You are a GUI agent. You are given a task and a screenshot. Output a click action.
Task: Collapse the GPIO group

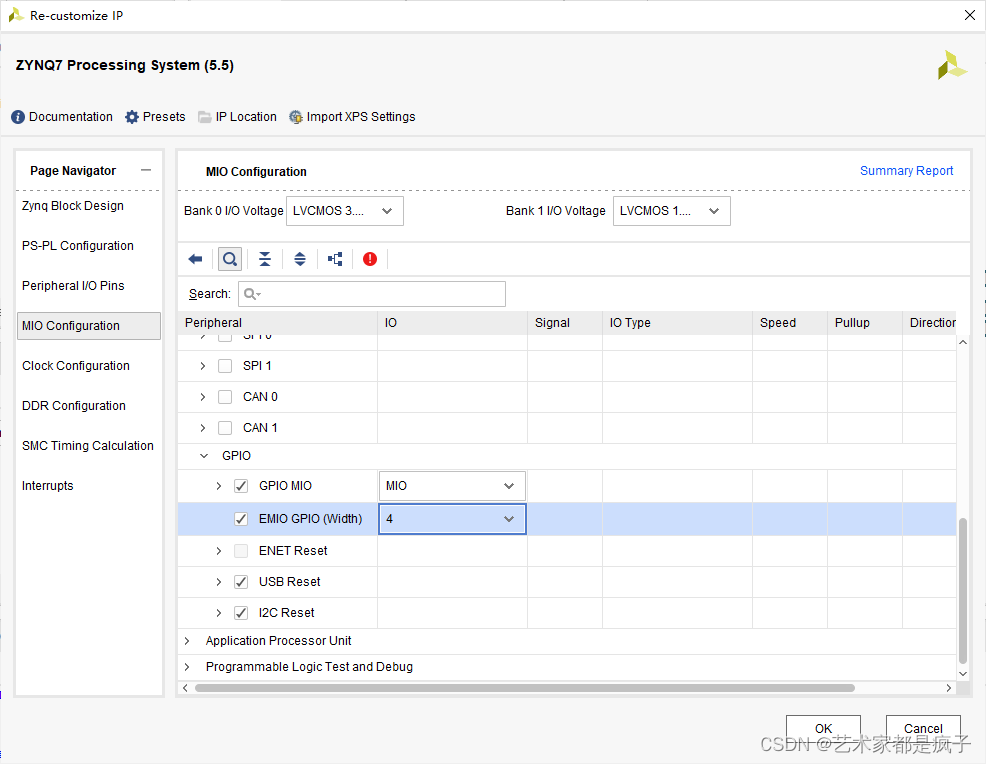click(204, 456)
